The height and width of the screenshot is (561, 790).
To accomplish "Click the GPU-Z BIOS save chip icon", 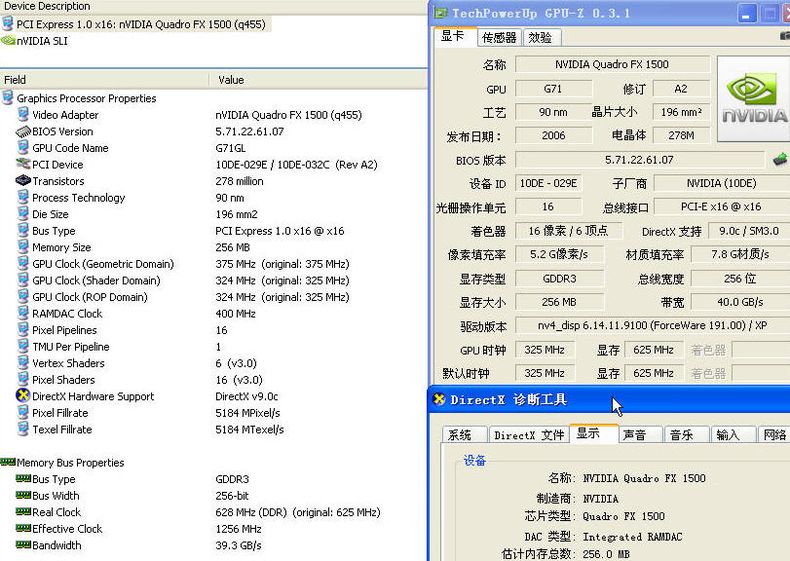I will [x=780, y=159].
